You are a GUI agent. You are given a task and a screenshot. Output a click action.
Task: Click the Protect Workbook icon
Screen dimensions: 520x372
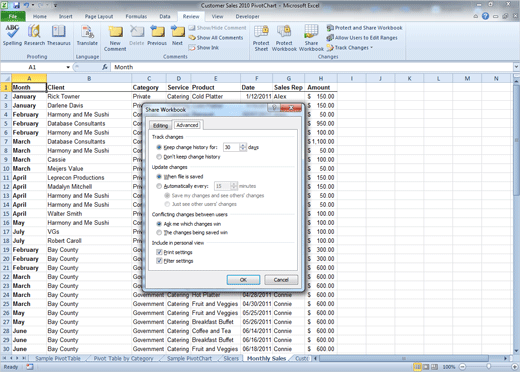pos(284,38)
